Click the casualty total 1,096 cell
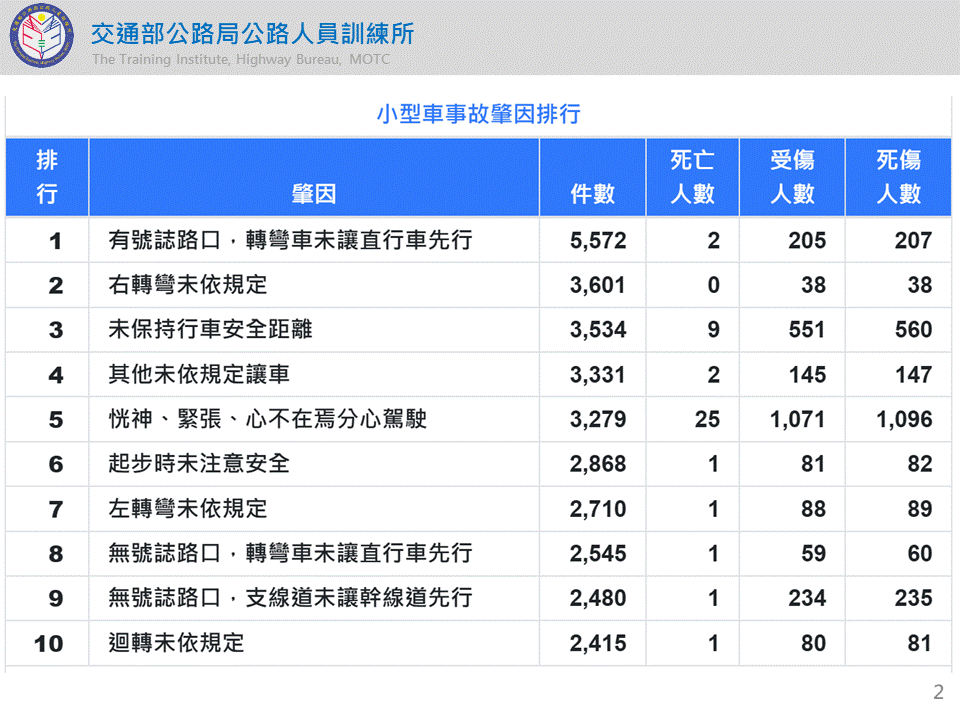Image resolution: width=960 pixels, height=720 pixels. (x=903, y=420)
